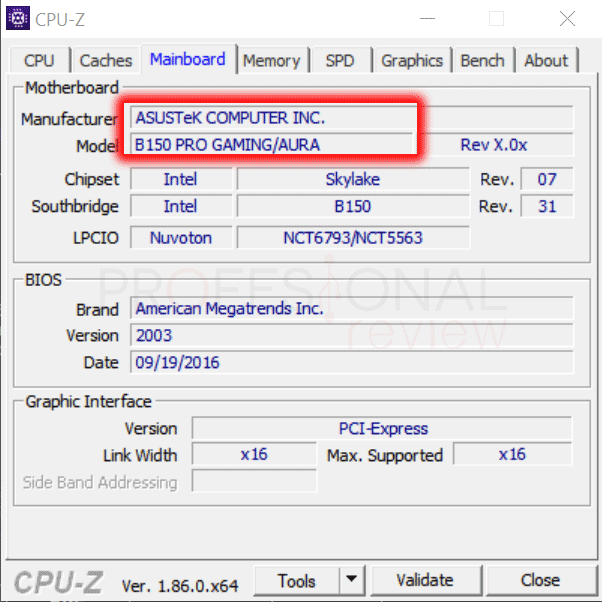The width and height of the screenshot is (602, 602).
Task: Open the SPD tab
Action: click(x=340, y=61)
